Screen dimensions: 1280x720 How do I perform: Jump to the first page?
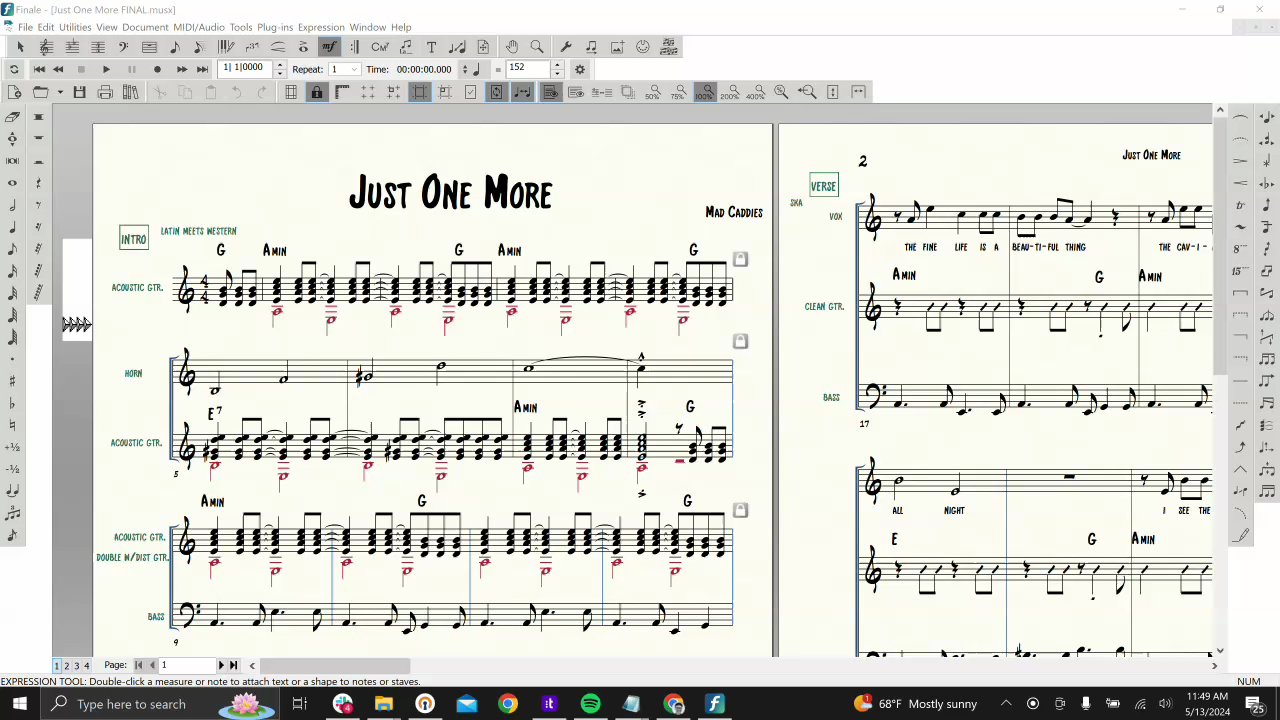(139, 665)
